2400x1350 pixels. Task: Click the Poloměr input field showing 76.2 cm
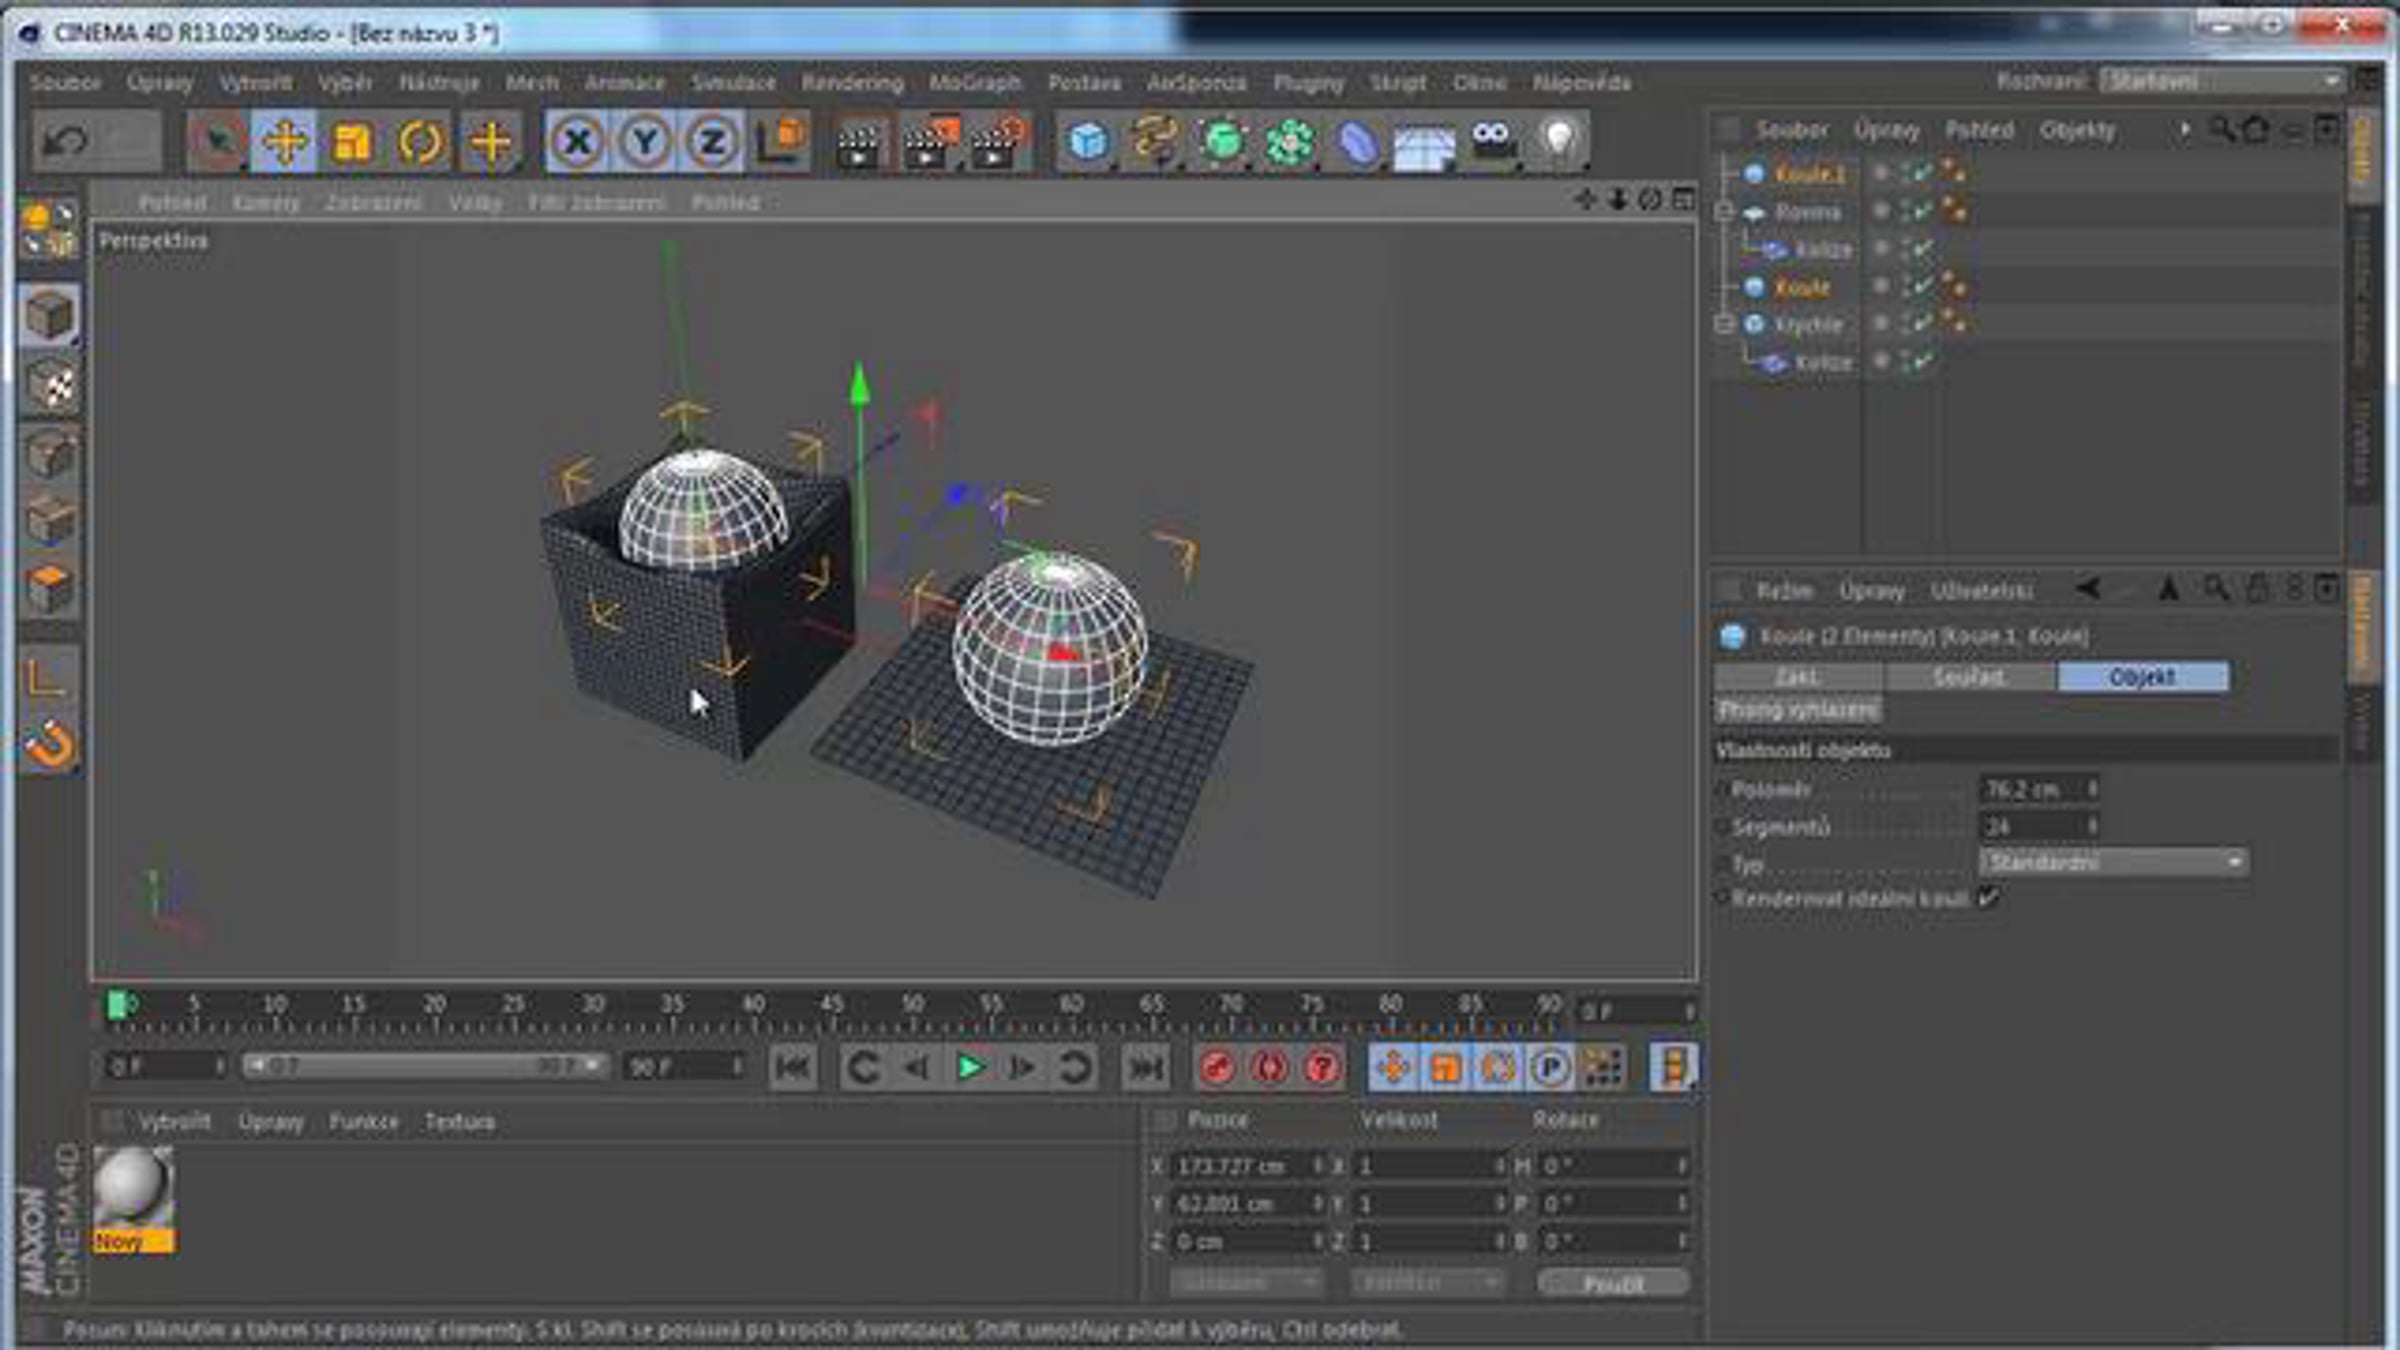tap(2030, 789)
